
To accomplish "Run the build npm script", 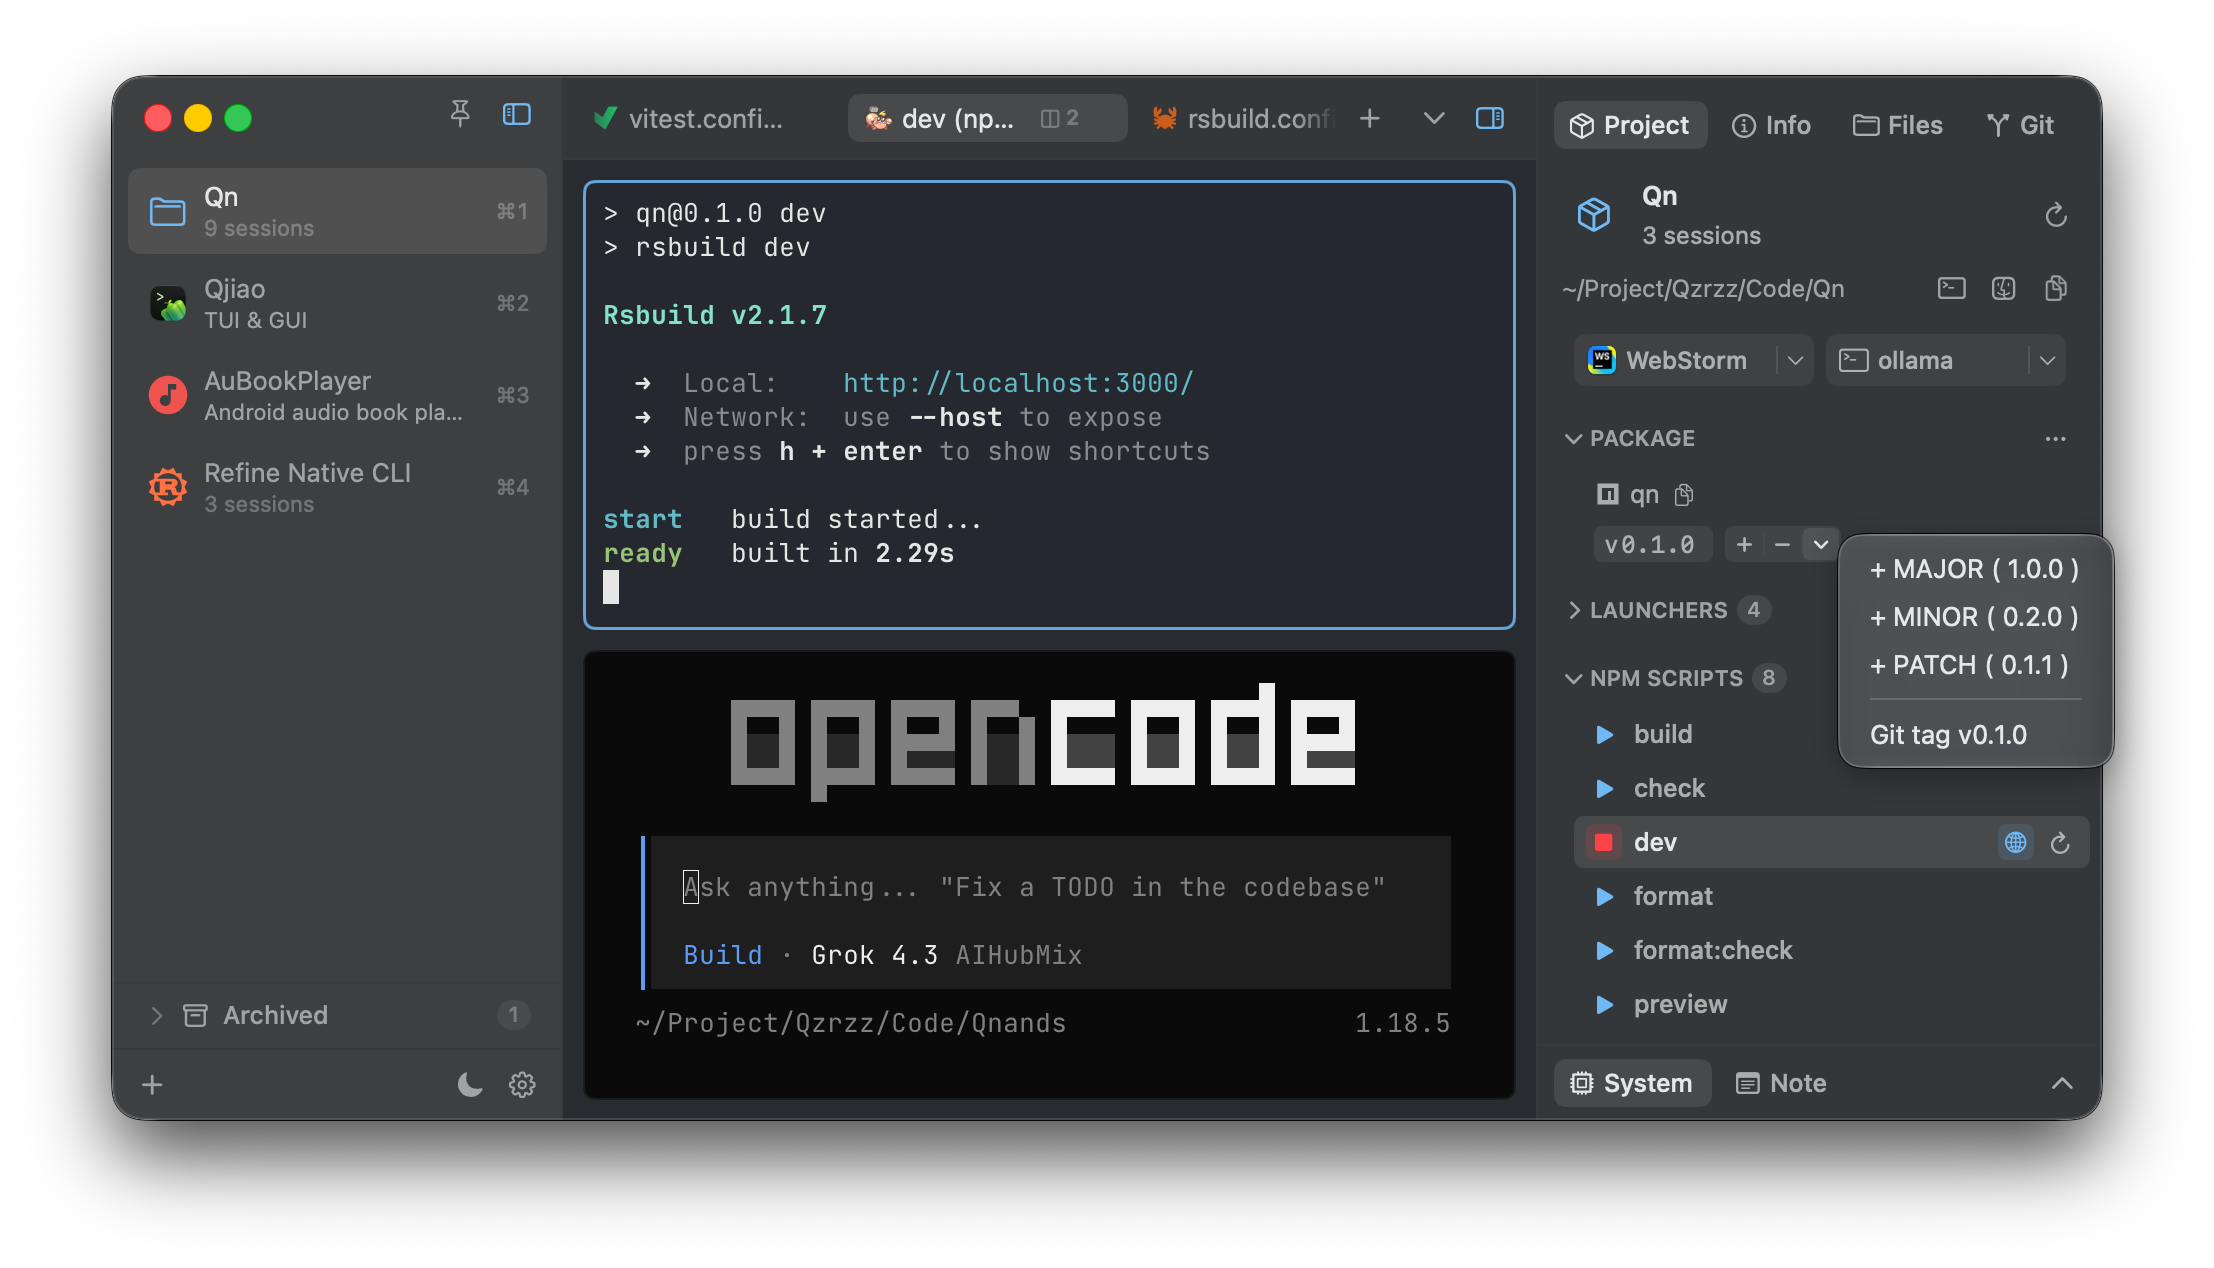I will point(1605,734).
